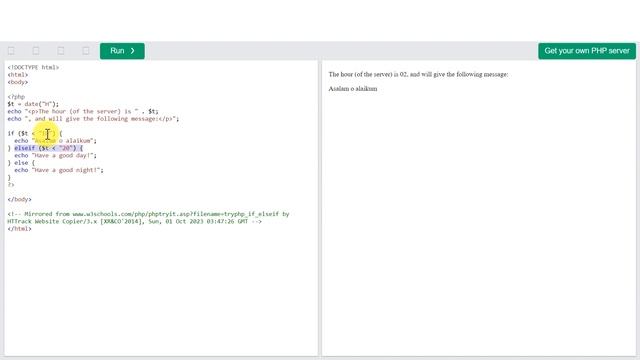
Task: Click the closing </body> tag line
Action: pos(19,200)
